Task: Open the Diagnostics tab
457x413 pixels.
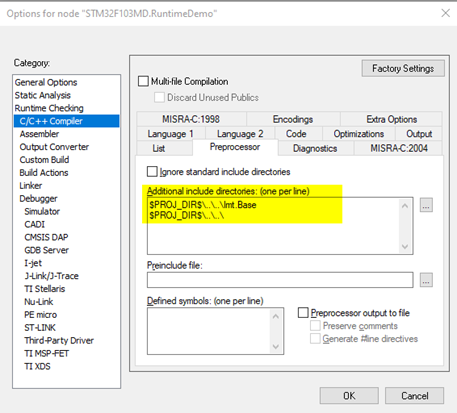Action: pyautogui.click(x=315, y=148)
